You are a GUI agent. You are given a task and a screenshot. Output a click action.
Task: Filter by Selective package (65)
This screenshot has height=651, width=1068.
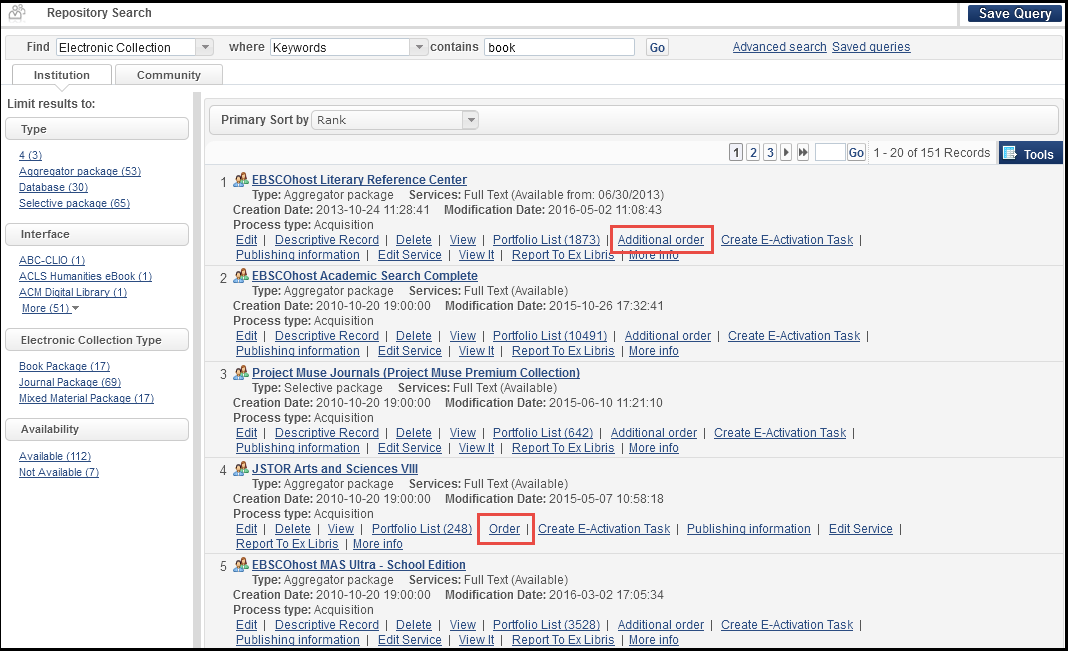pyautogui.click(x=74, y=203)
